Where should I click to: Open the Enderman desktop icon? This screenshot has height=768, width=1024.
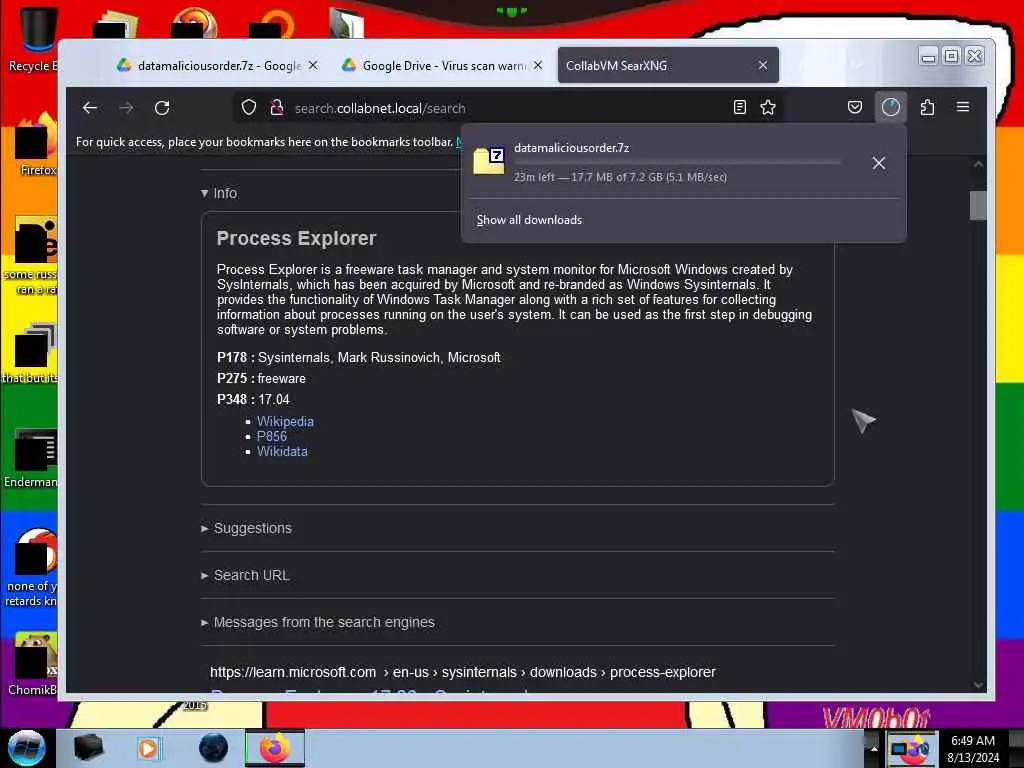(31, 457)
